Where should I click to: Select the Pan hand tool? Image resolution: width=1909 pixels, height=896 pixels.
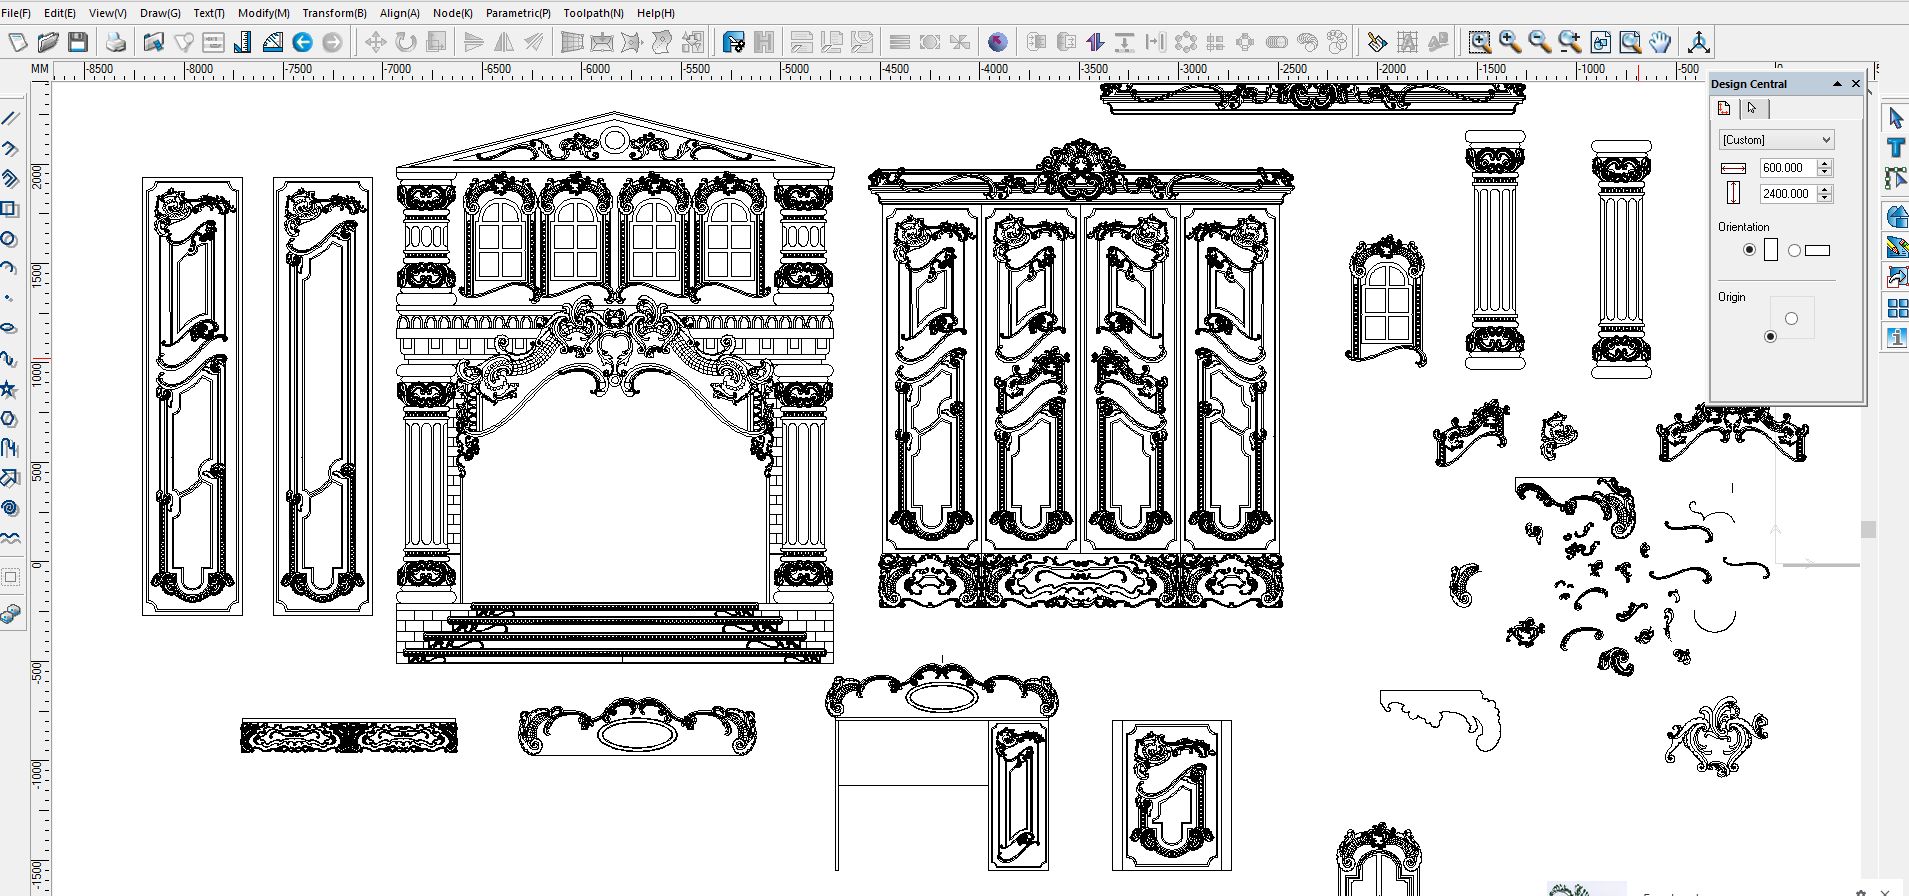[1660, 42]
